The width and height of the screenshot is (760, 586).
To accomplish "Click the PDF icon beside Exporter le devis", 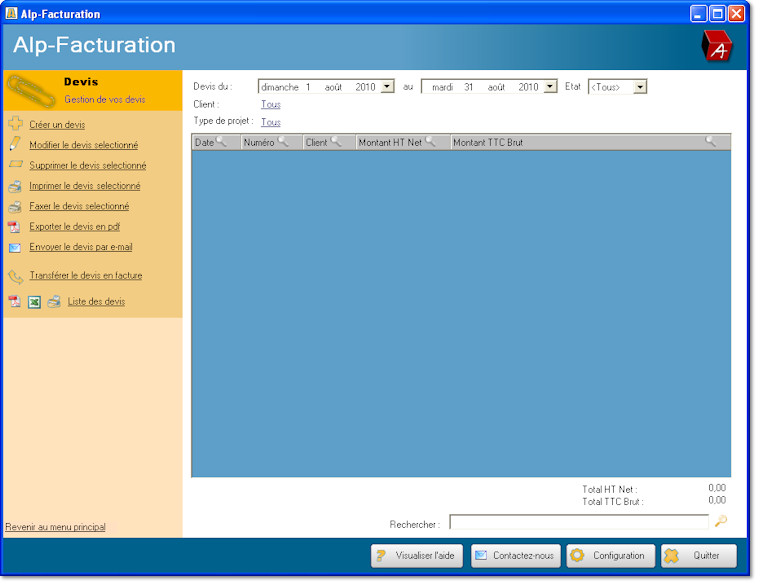I will [x=15, y=227].
